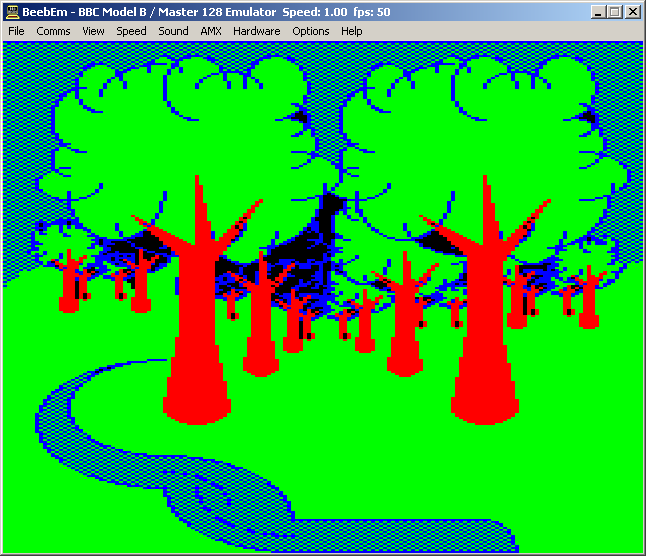646x556 pixels.
Task: Open the Help menu
Action: point(351,31)
